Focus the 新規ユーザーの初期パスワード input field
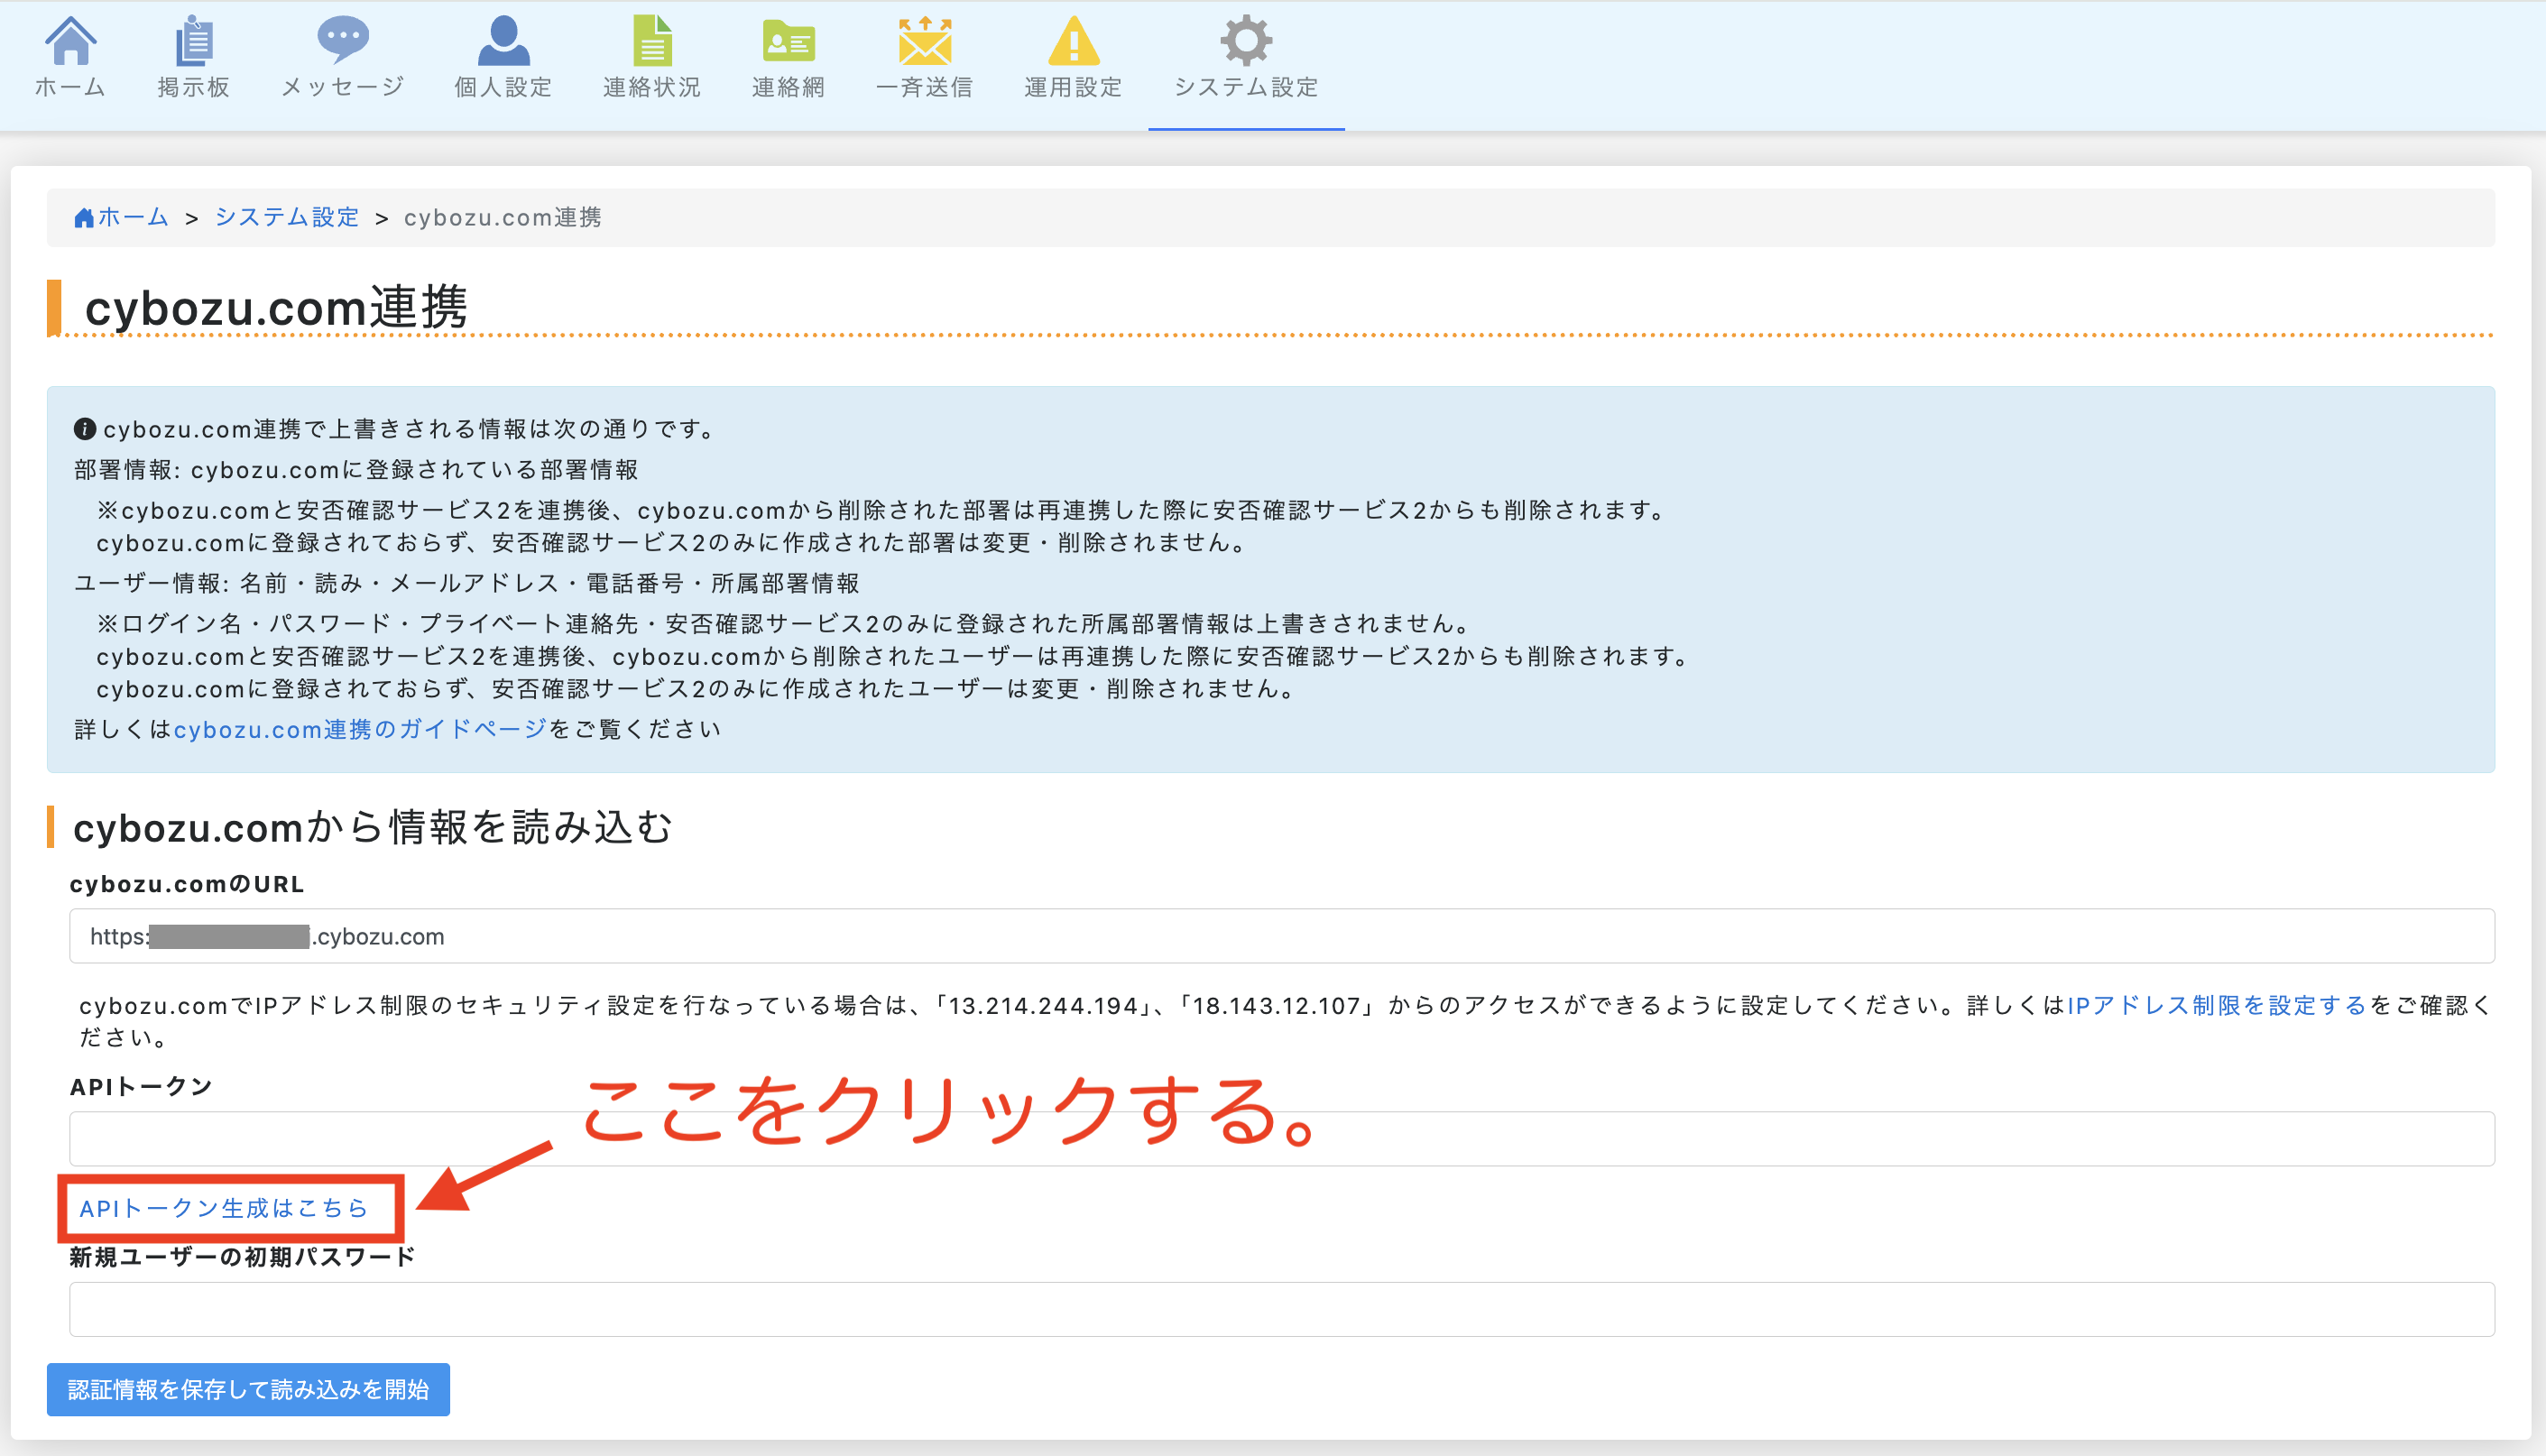The height and width of the screenshot is (1456, 2546). click(1282, 1309)
